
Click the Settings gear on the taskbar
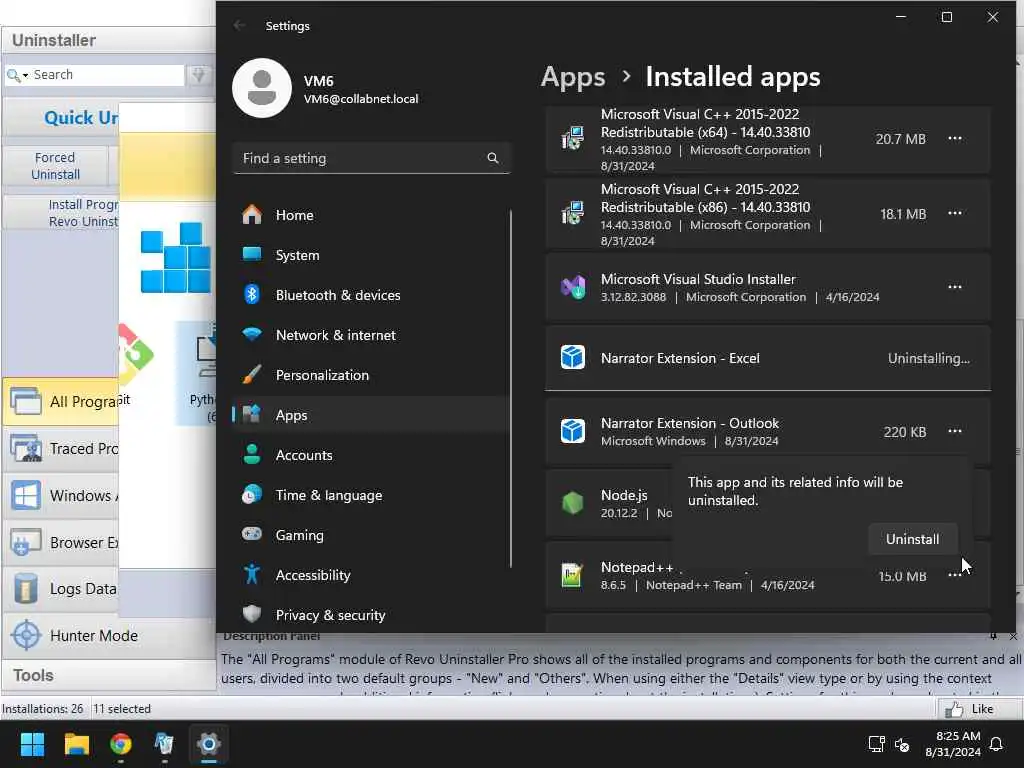[209, 744]
